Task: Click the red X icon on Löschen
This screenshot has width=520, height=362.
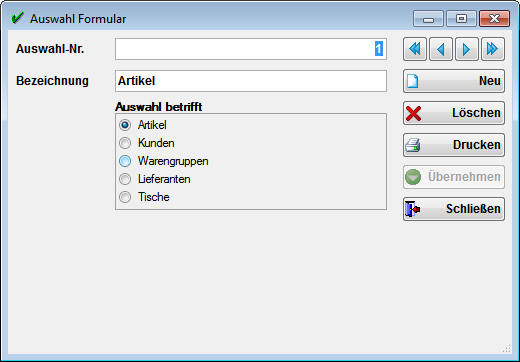Action: (x=413, y=113)
